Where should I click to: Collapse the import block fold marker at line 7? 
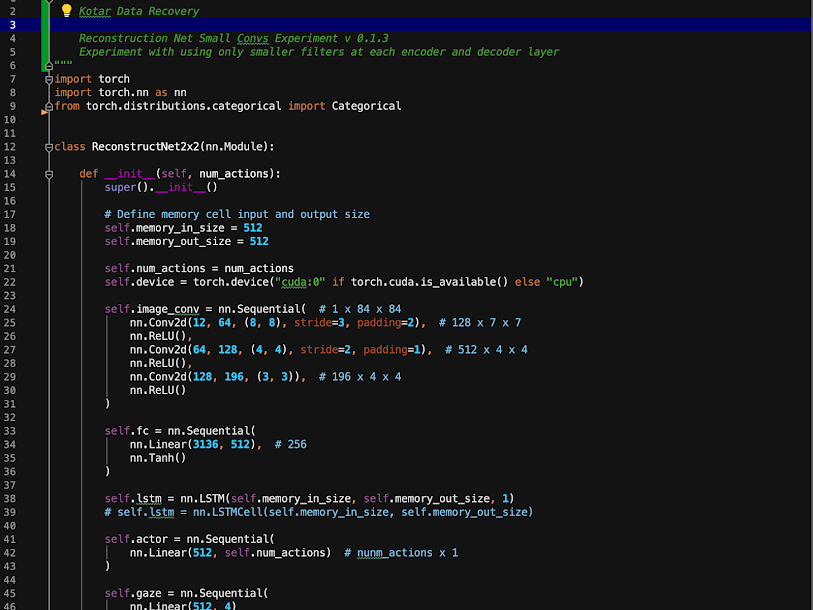[49, 79]
